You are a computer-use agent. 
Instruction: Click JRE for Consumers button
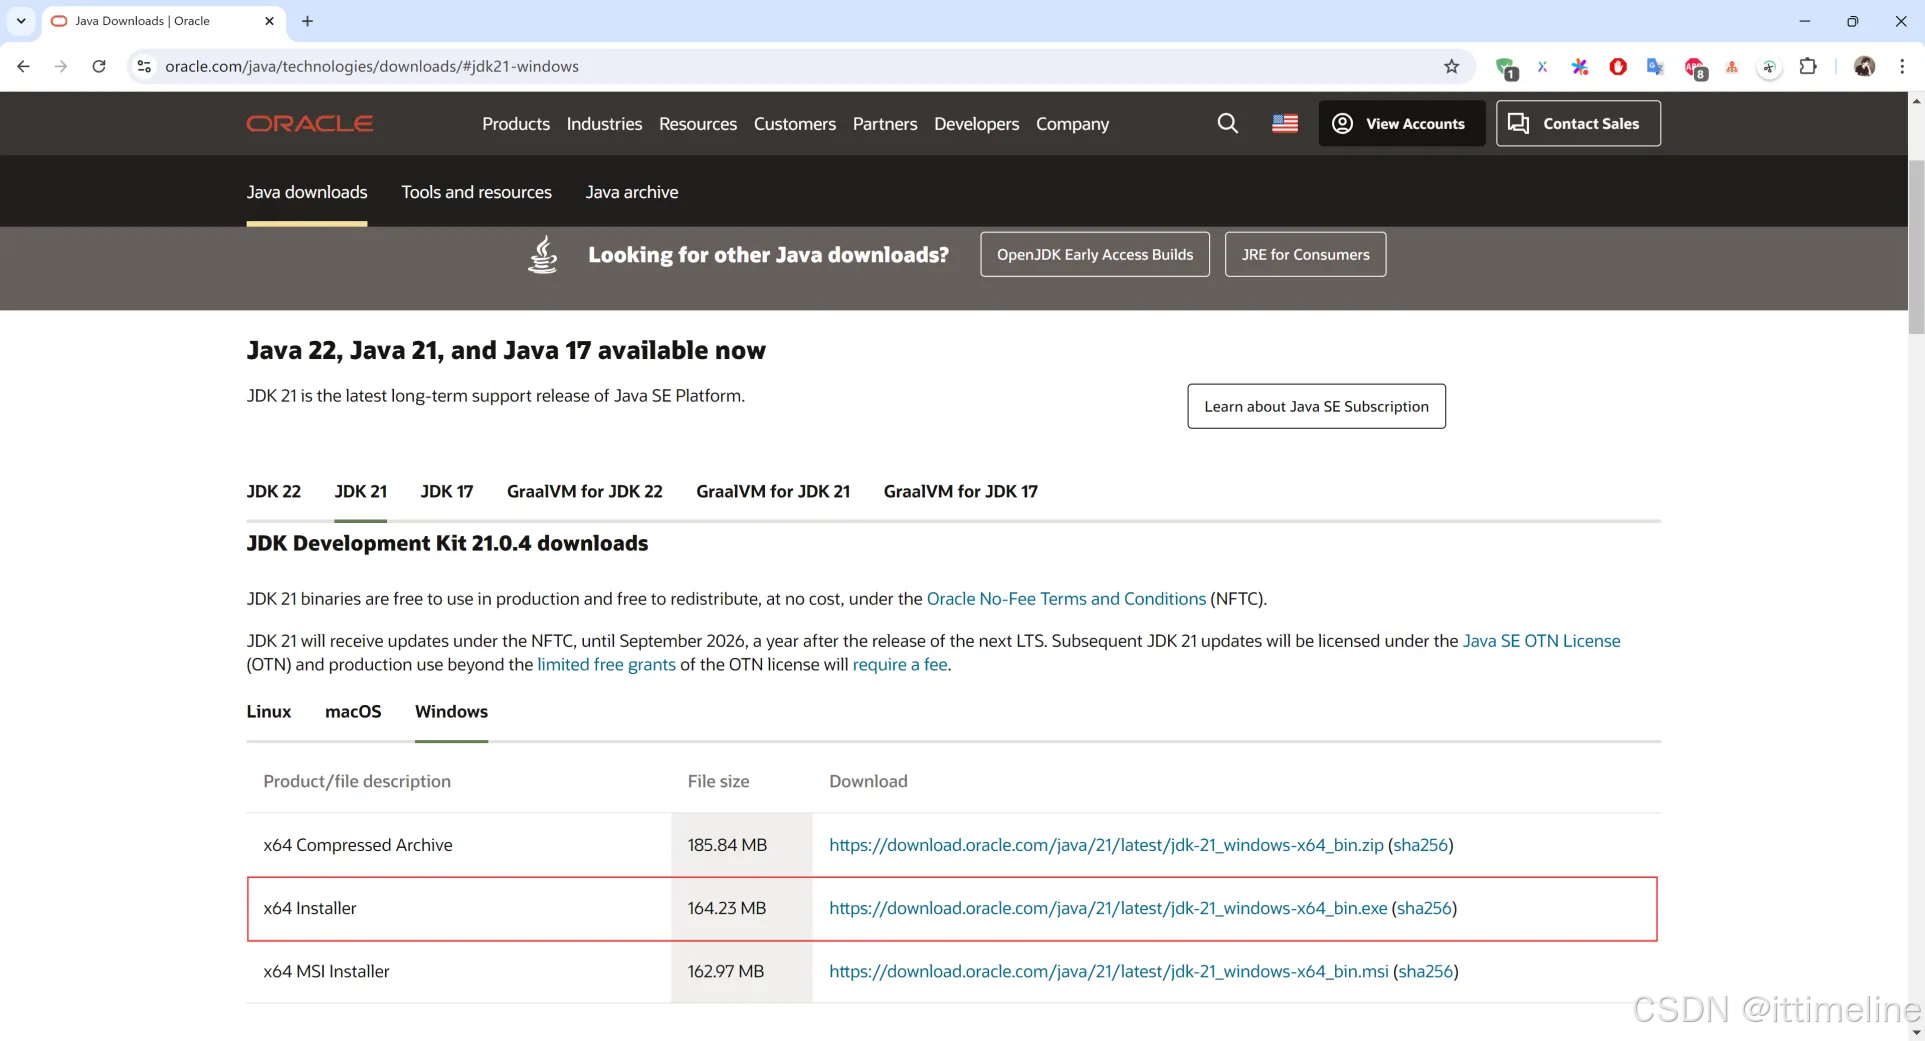1305,254
